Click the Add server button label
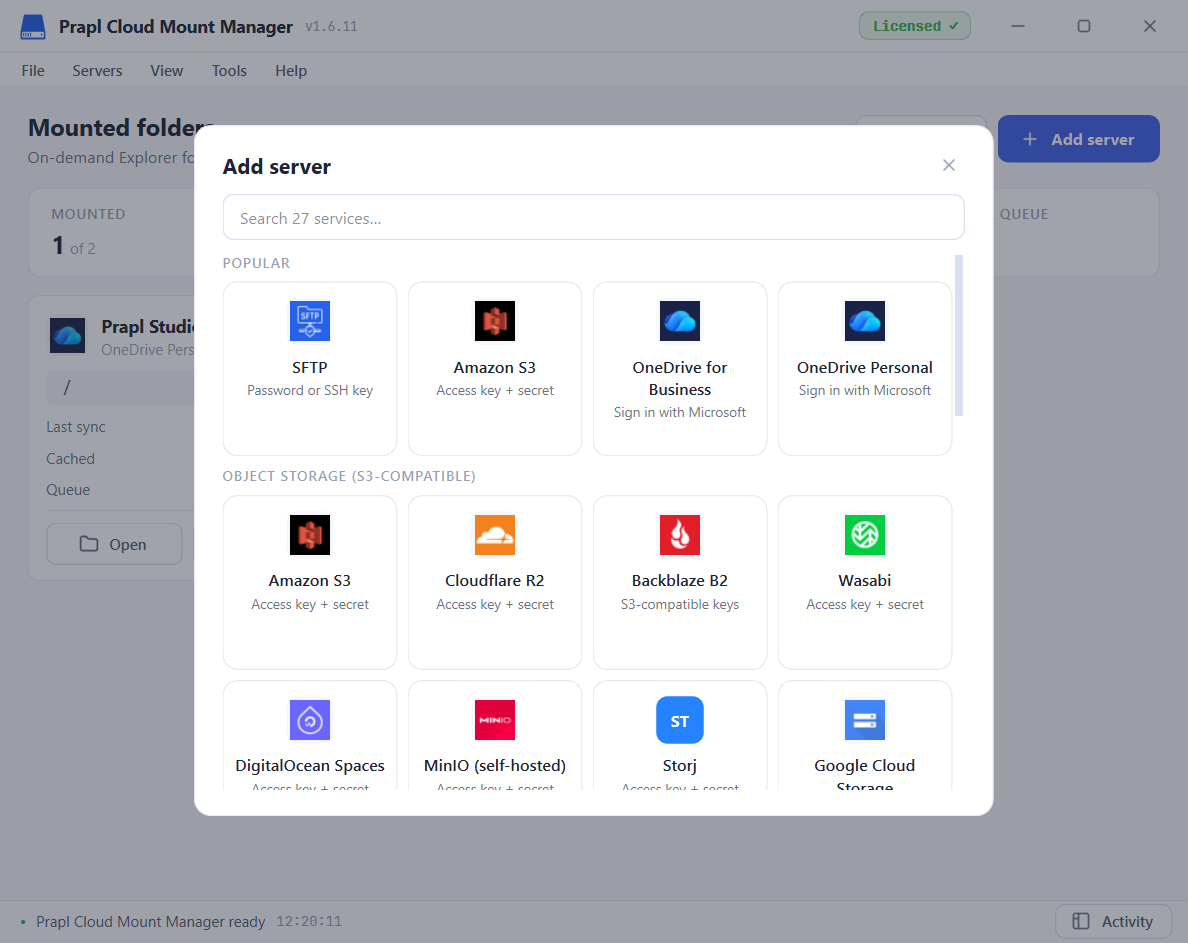 coord(1092,139)
